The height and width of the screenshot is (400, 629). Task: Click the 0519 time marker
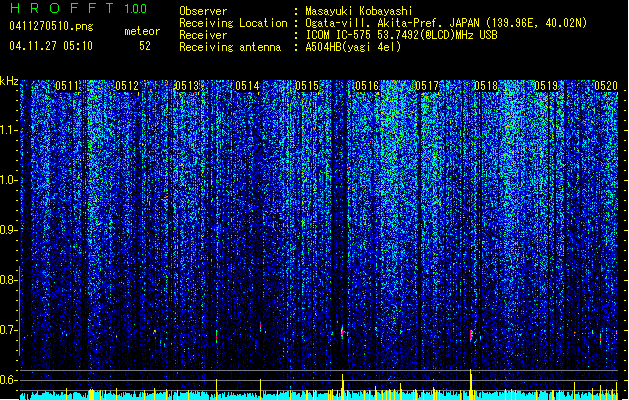click(546, 86)
